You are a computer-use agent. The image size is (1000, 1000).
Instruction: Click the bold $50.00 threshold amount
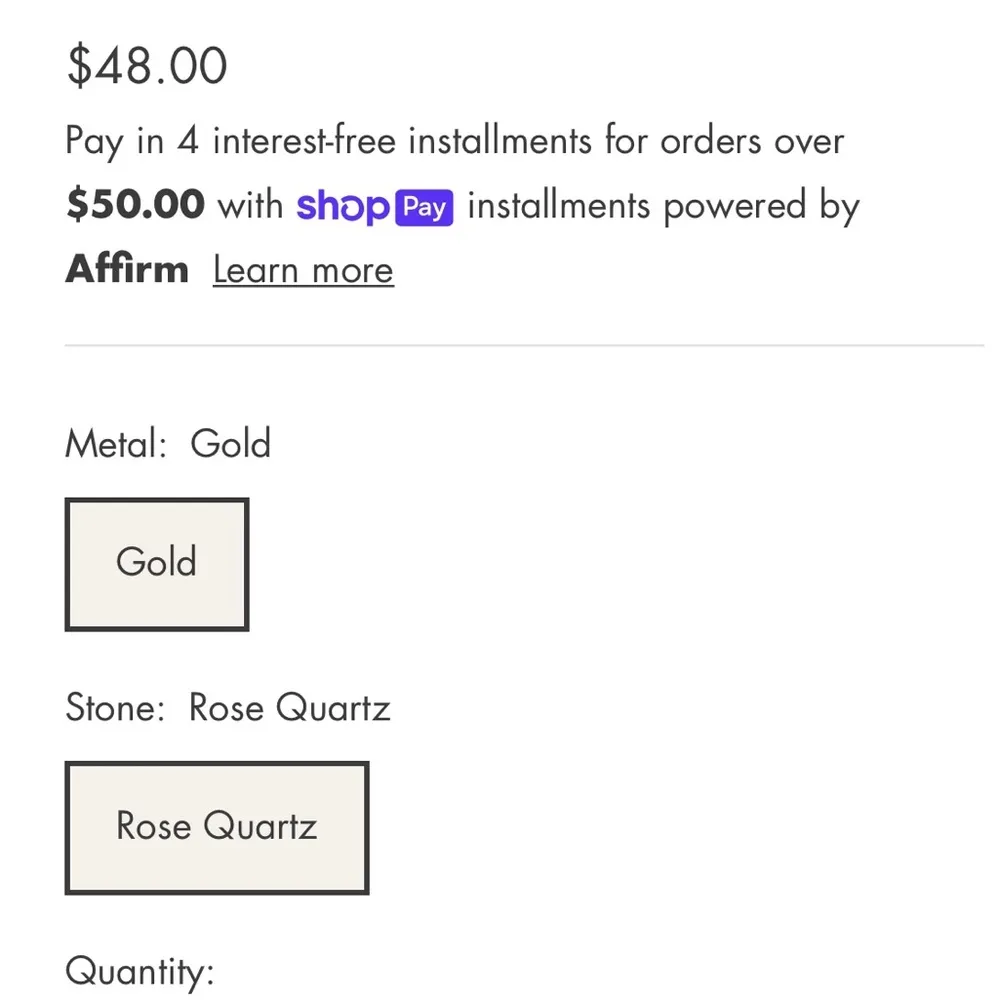click(135, 206)
